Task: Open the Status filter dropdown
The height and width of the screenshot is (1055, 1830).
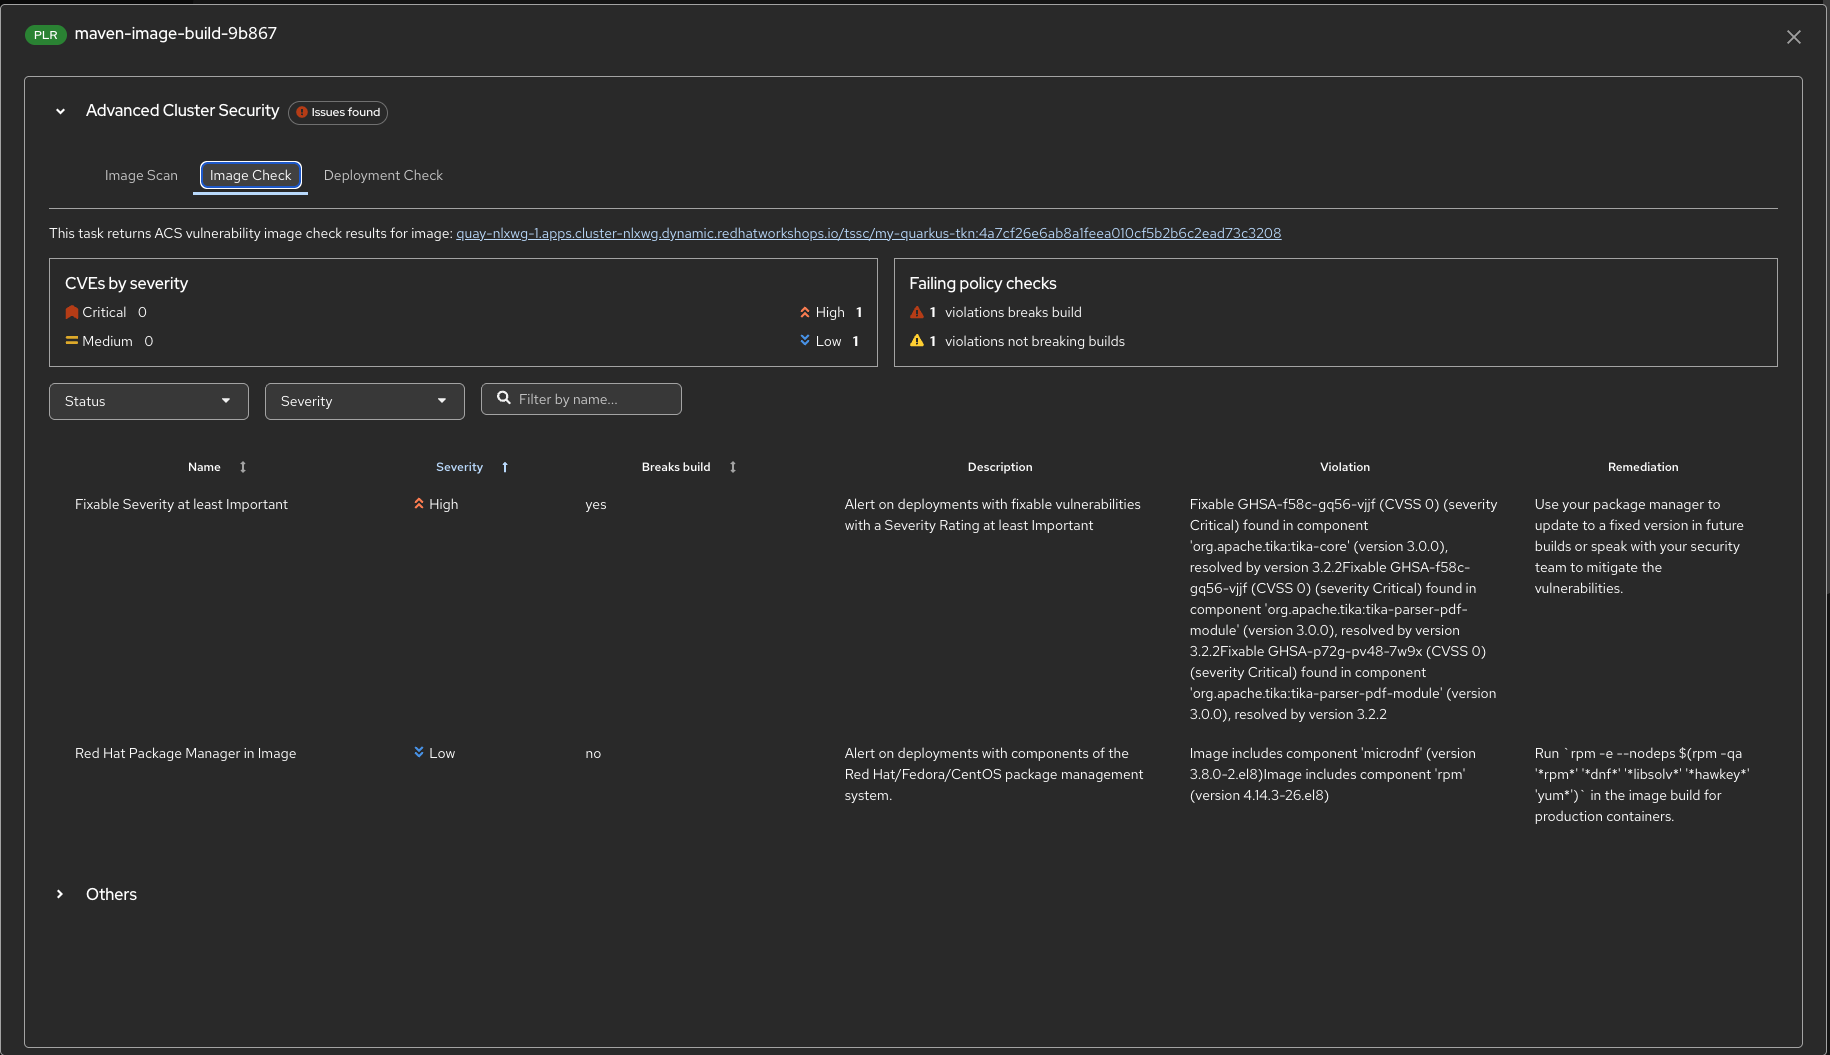Action: click(148, 401)
